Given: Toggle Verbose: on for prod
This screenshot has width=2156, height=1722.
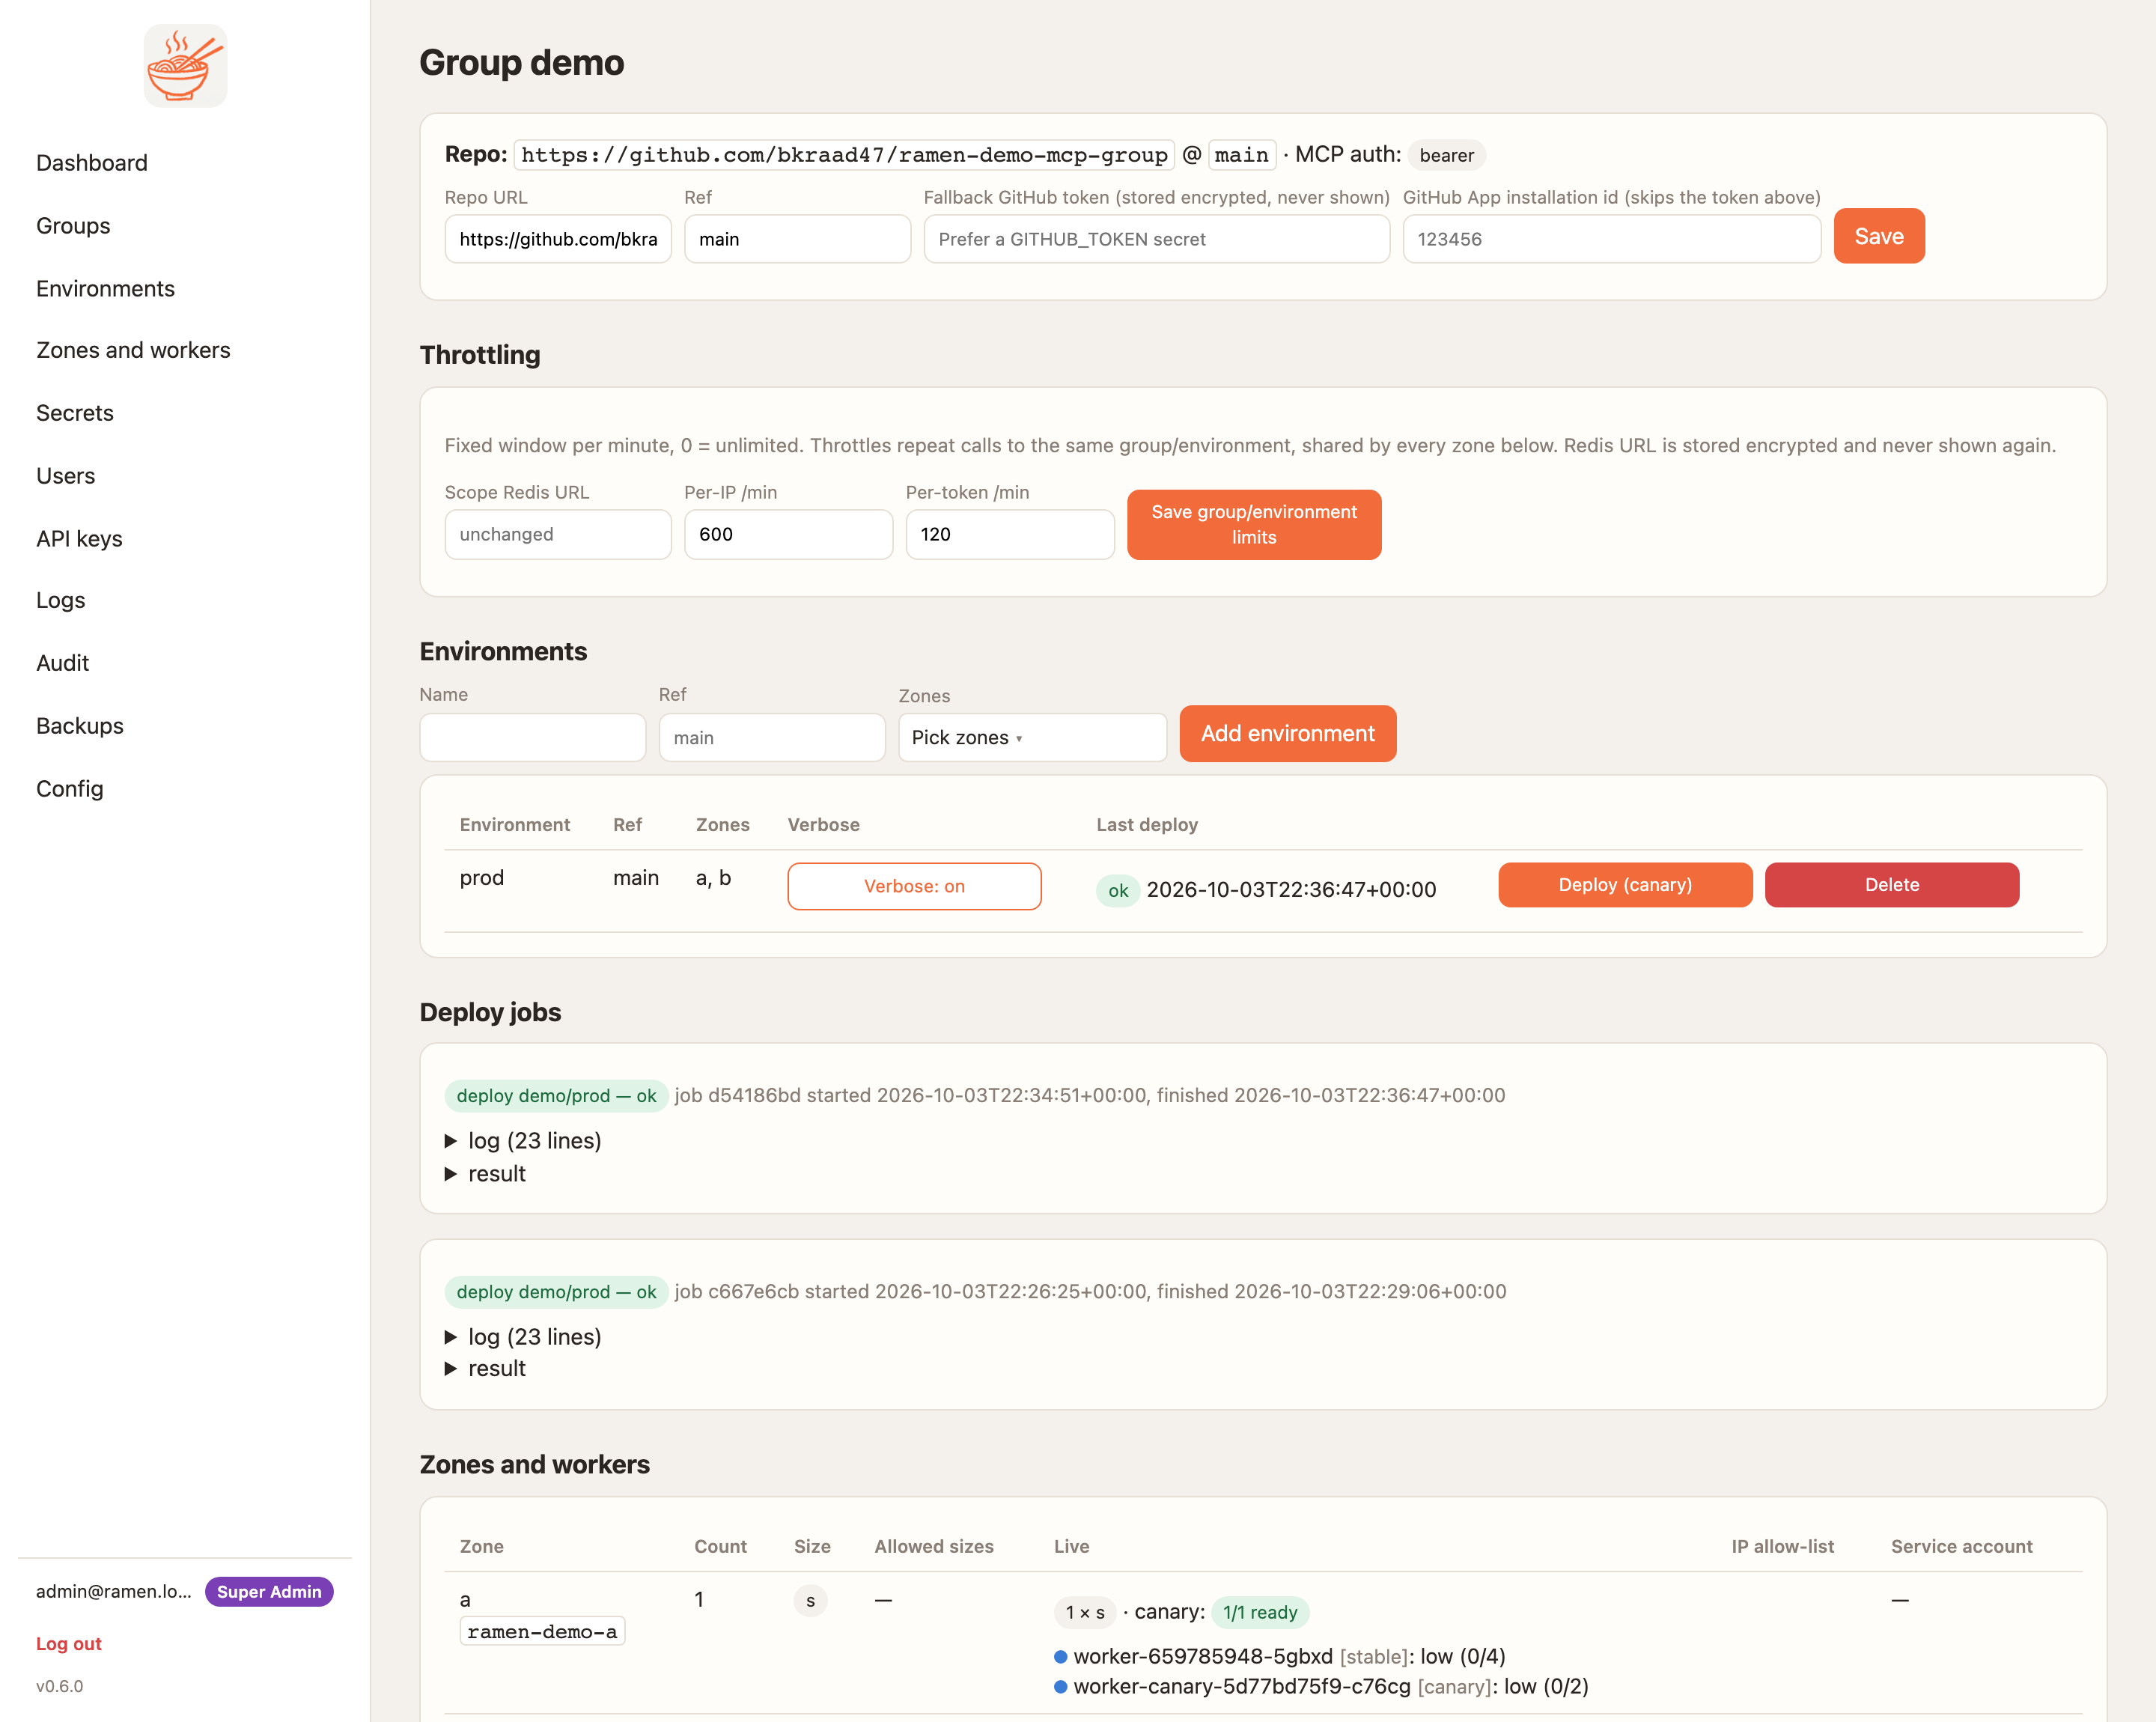Looking at the screenshot, I should point(914,886).
